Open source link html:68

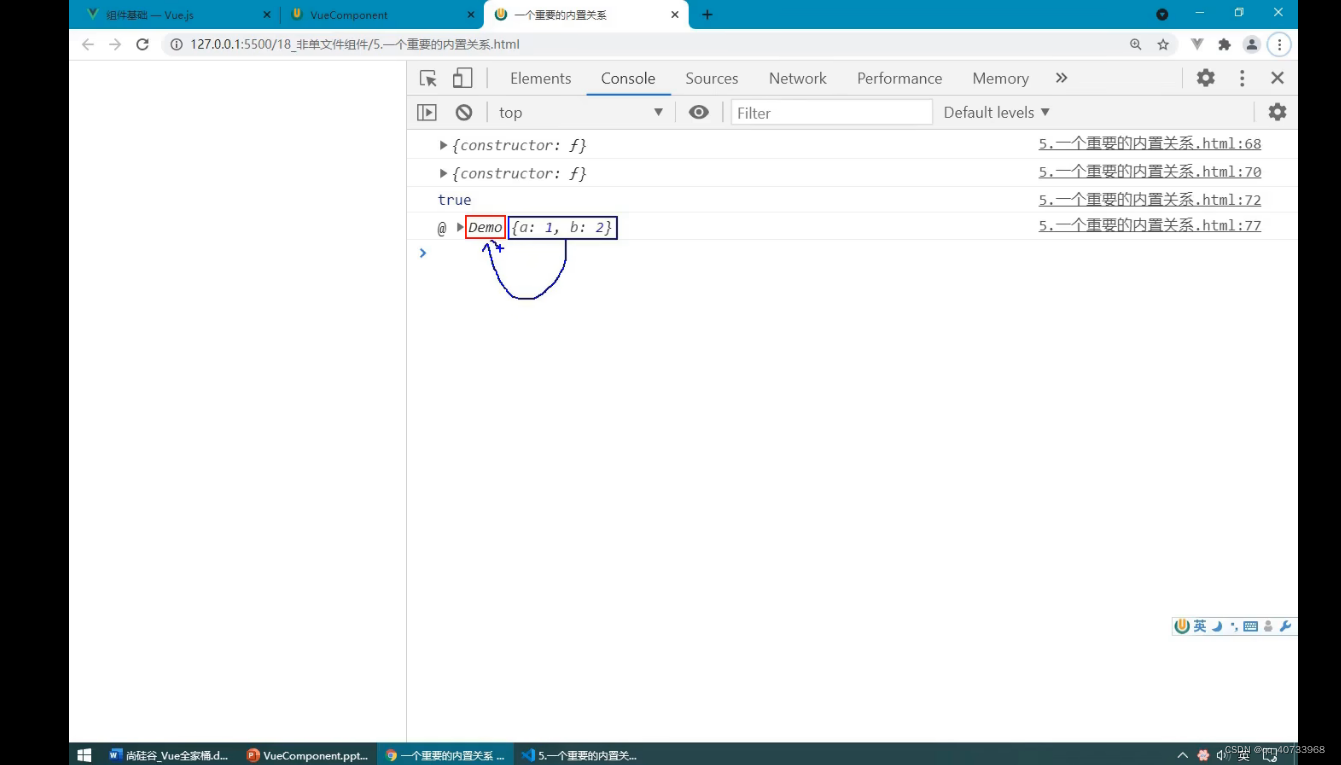1150,144
